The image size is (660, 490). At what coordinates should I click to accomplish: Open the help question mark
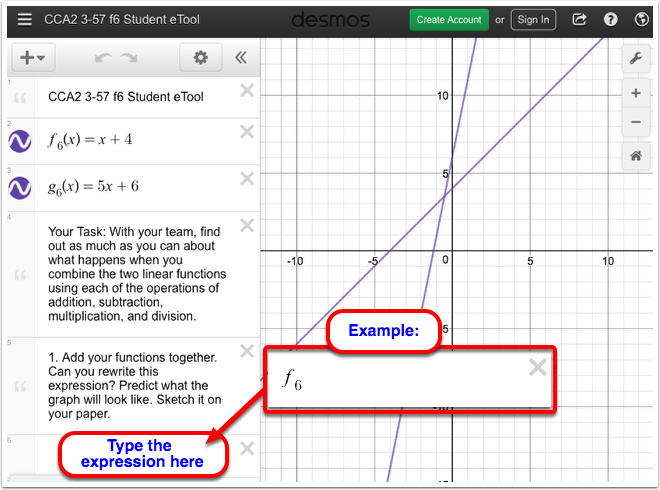[610, 19]
